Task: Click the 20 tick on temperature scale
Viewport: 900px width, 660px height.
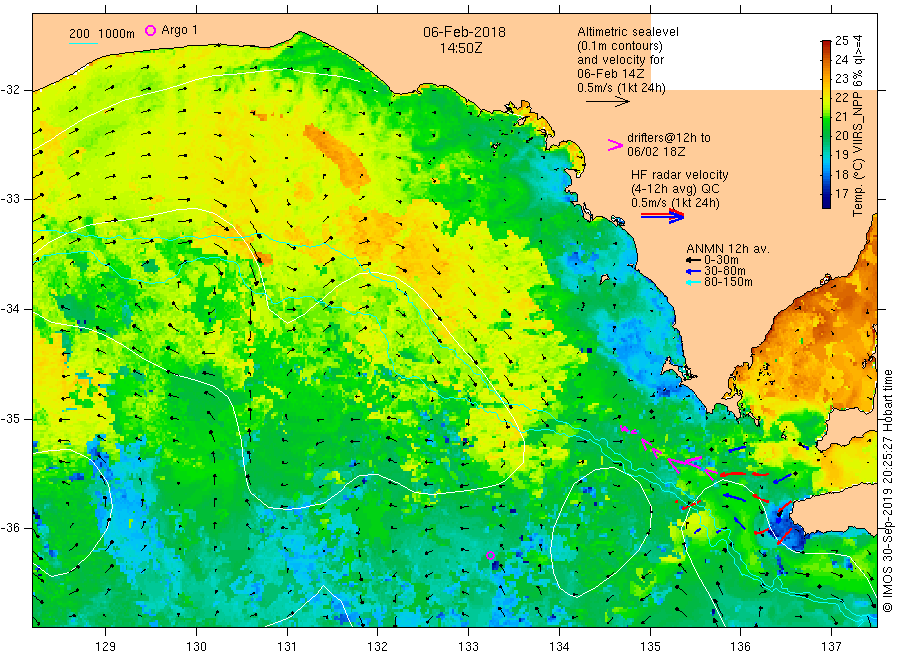Action: pos(841,136)
